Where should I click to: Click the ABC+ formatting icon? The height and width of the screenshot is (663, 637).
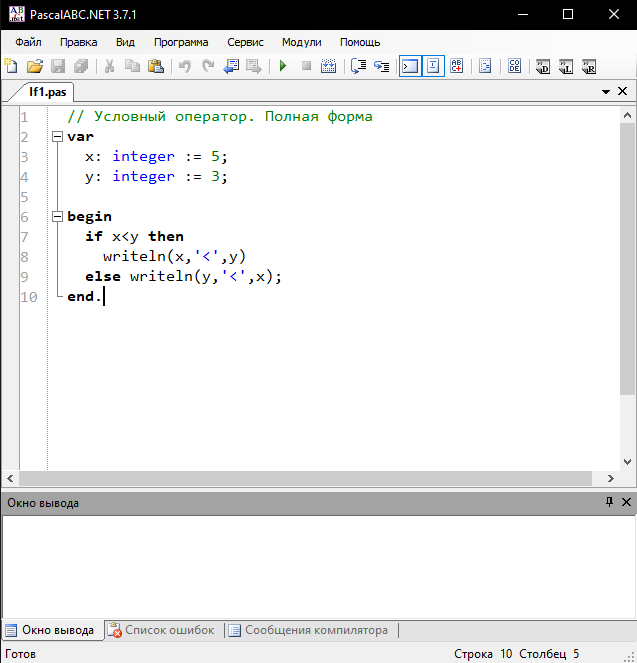[x=457, y=66]
